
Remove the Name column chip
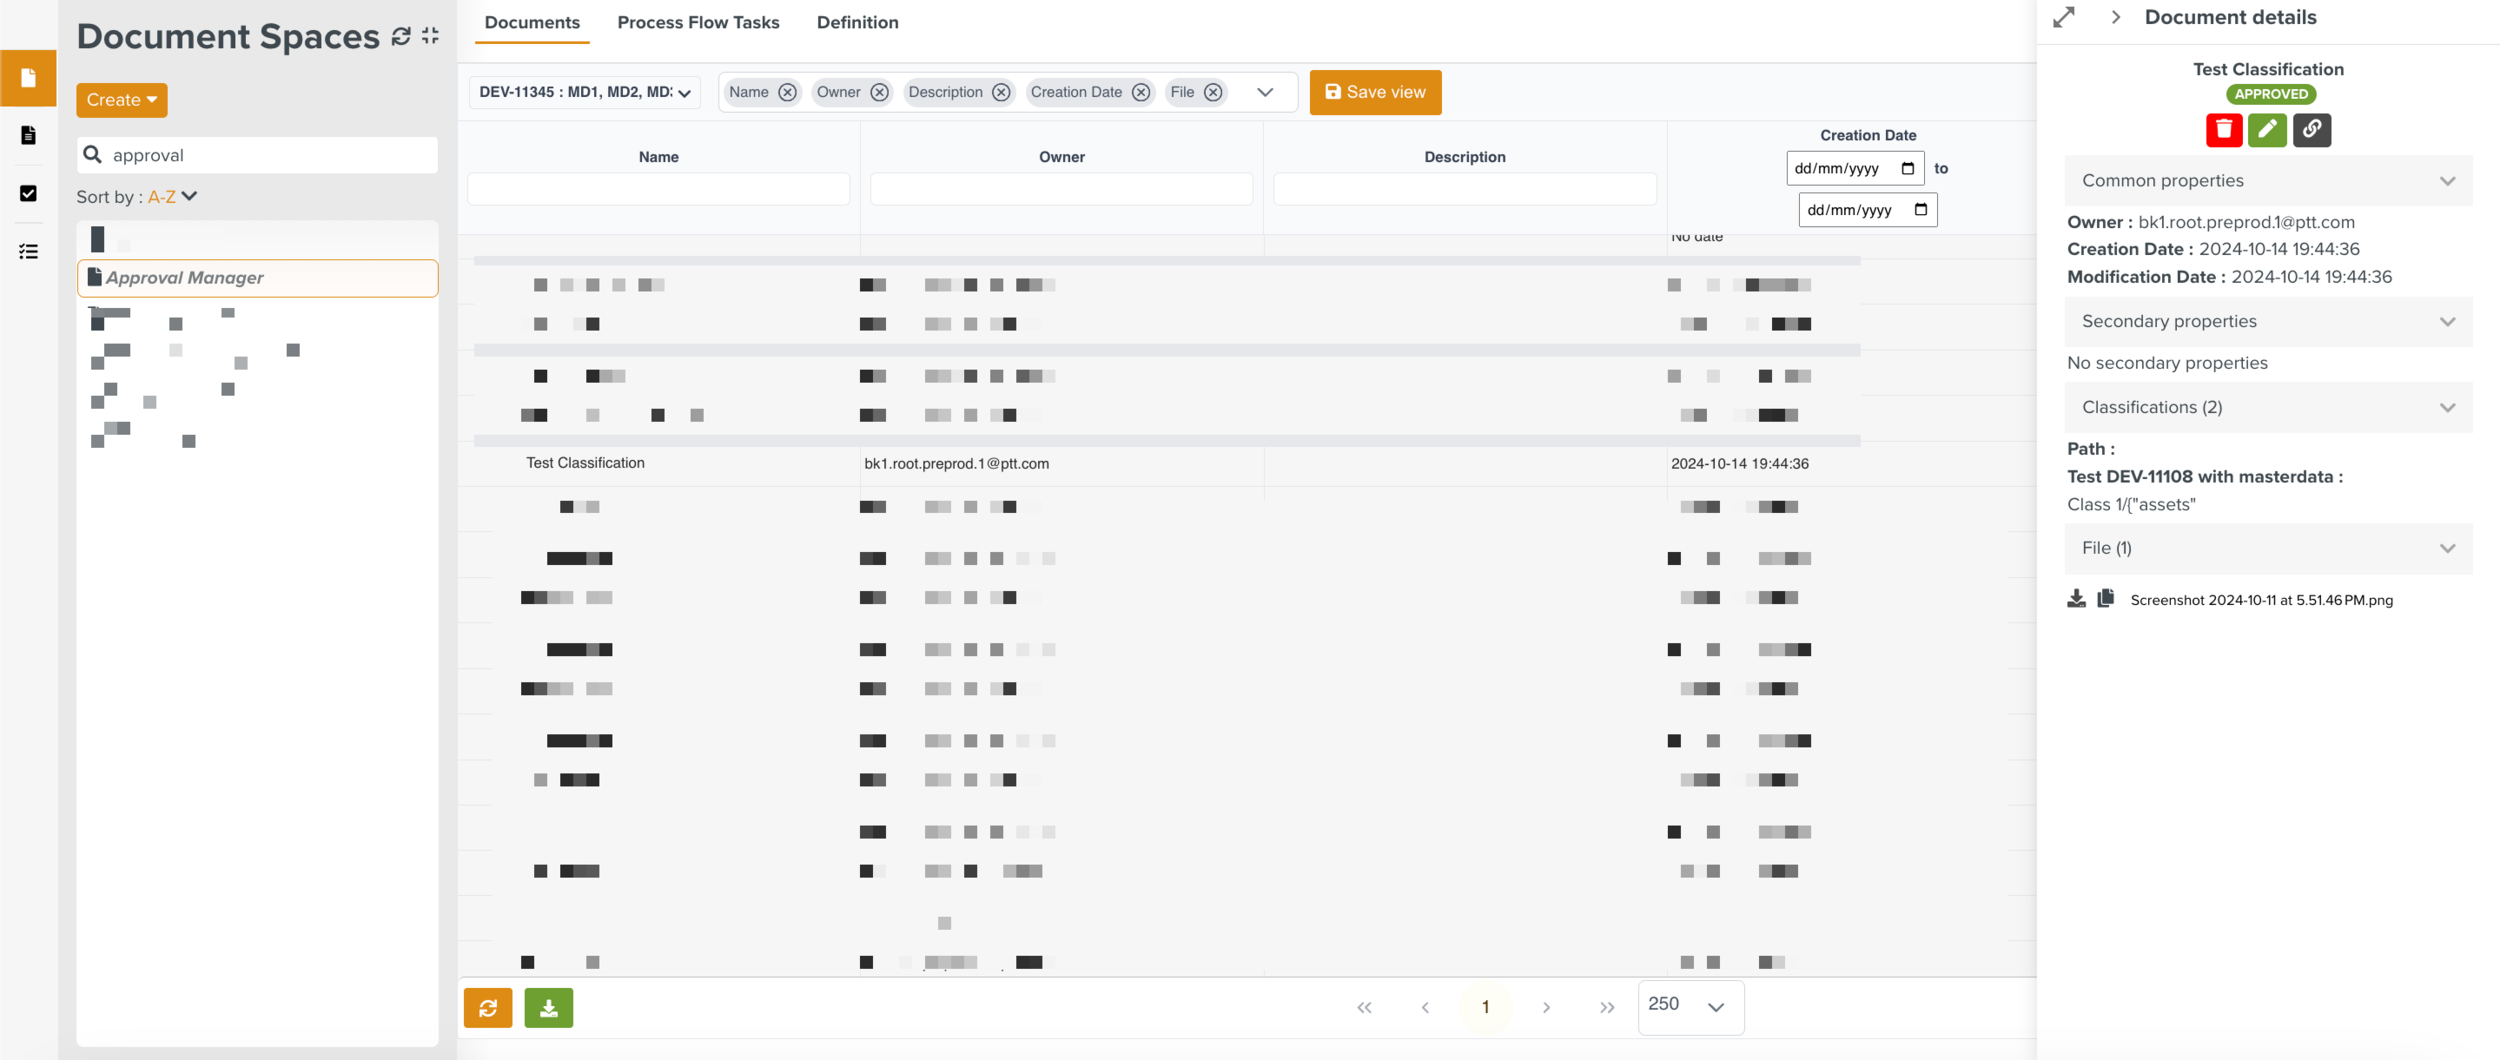tap(788, 92)
